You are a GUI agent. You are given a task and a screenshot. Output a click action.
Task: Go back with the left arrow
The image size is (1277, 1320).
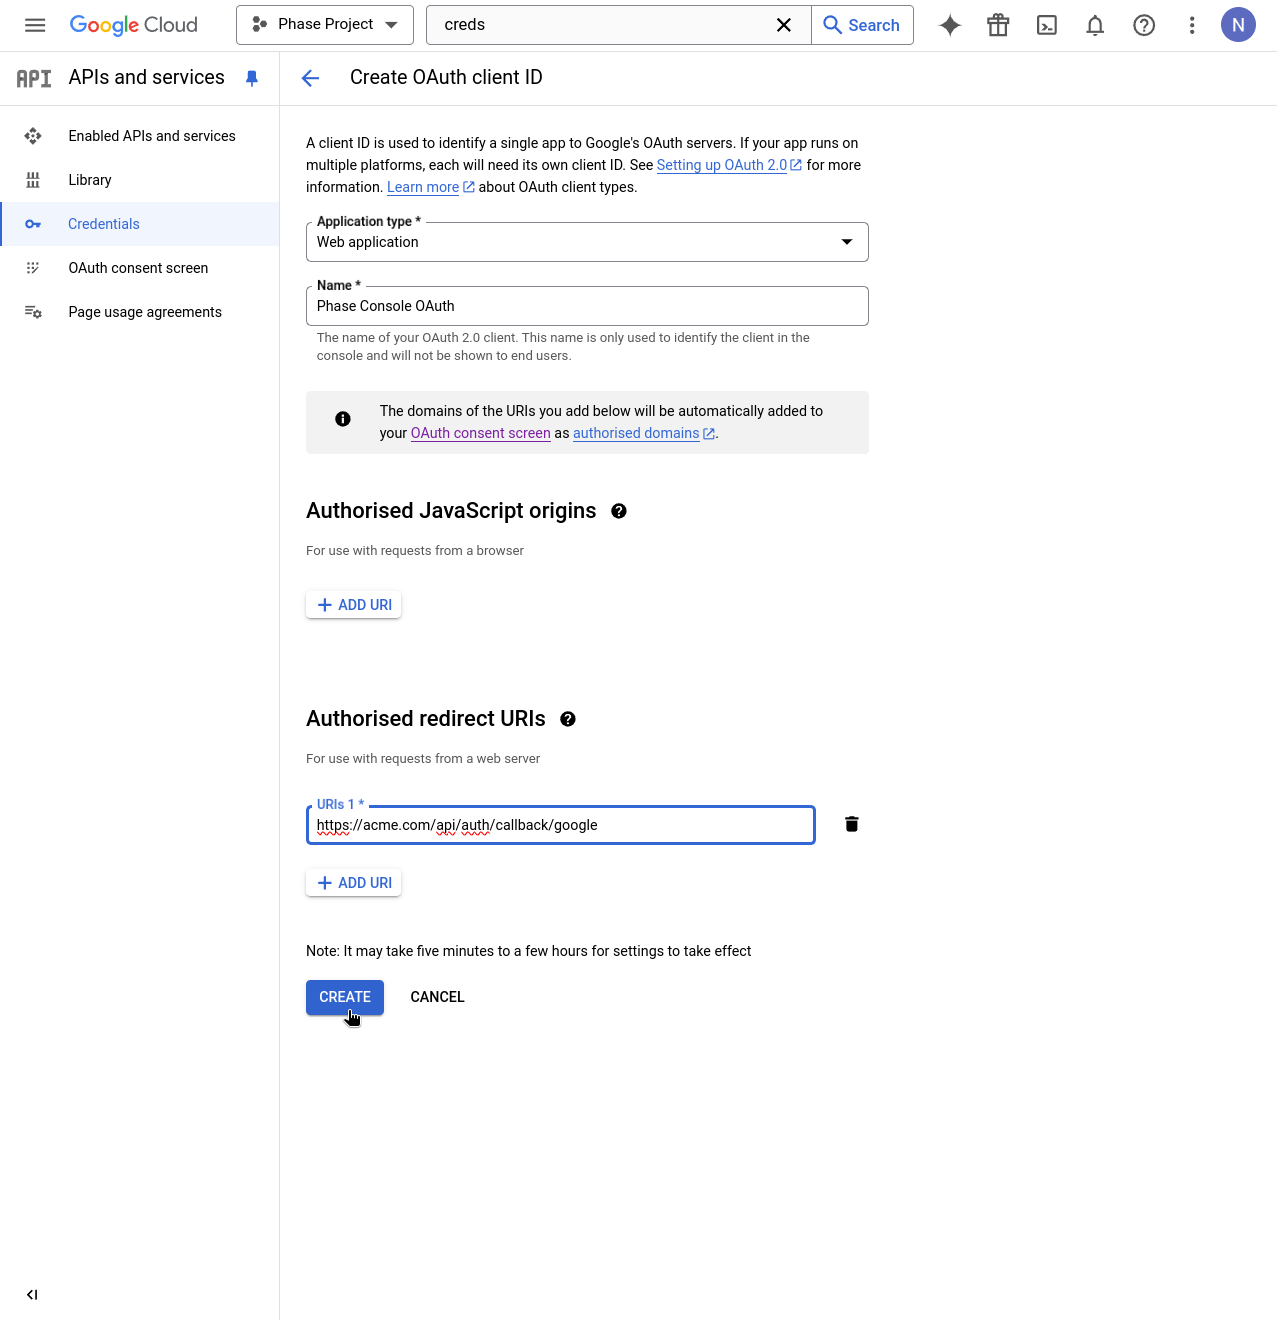tap(311, 78)
